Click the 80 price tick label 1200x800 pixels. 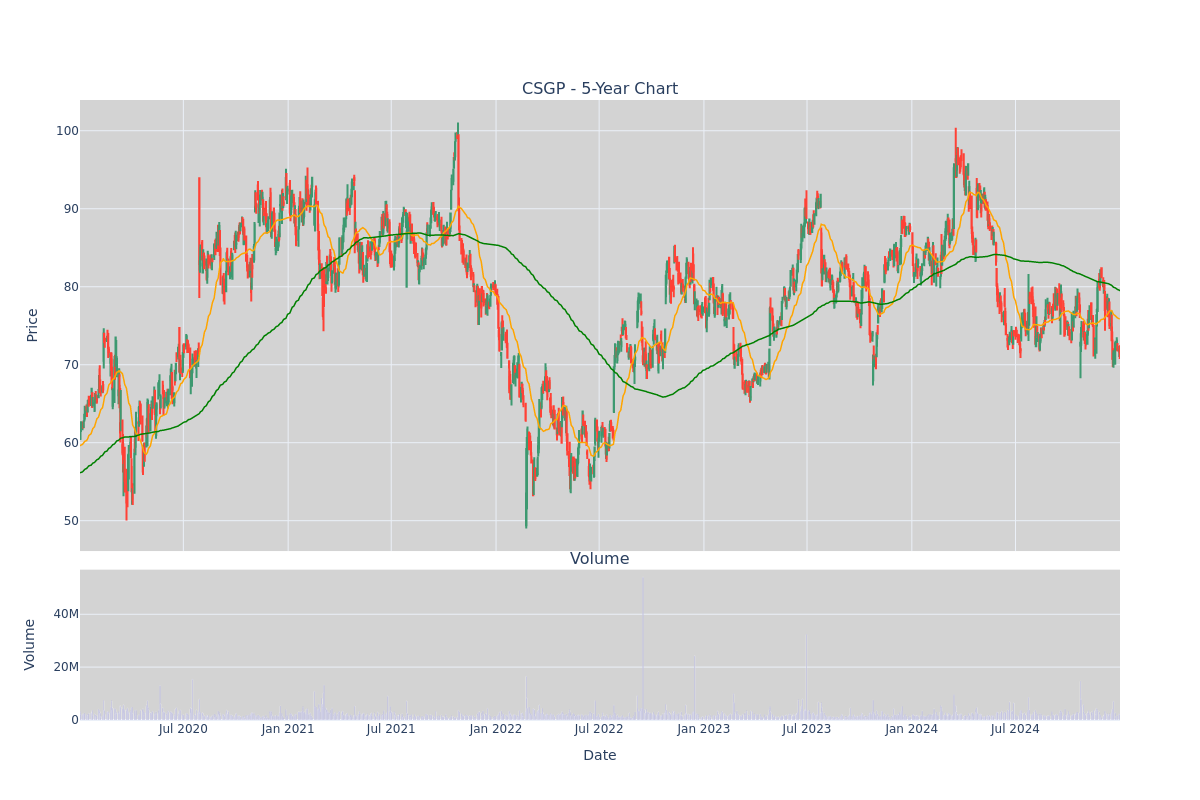tap(71, 287)
